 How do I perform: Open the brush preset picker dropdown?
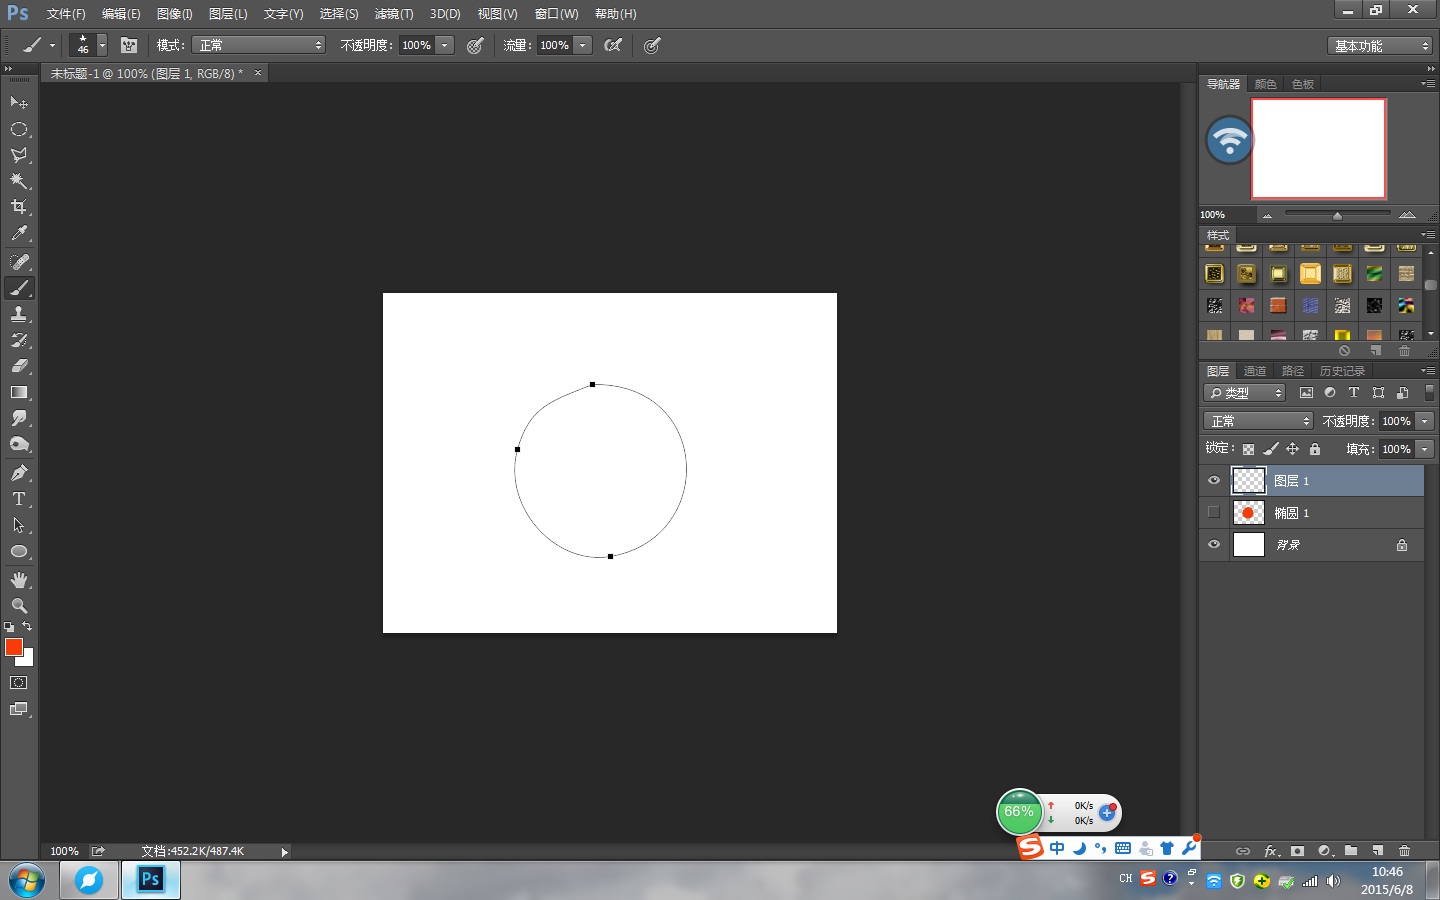point(102,45)
